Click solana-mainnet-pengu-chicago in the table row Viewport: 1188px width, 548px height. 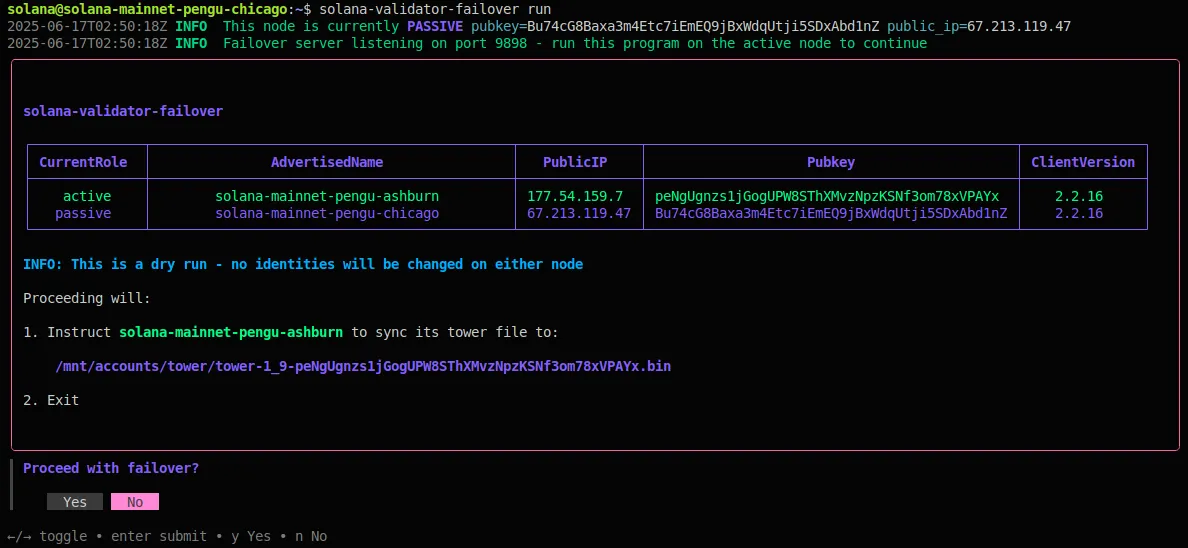coord(327,213)
